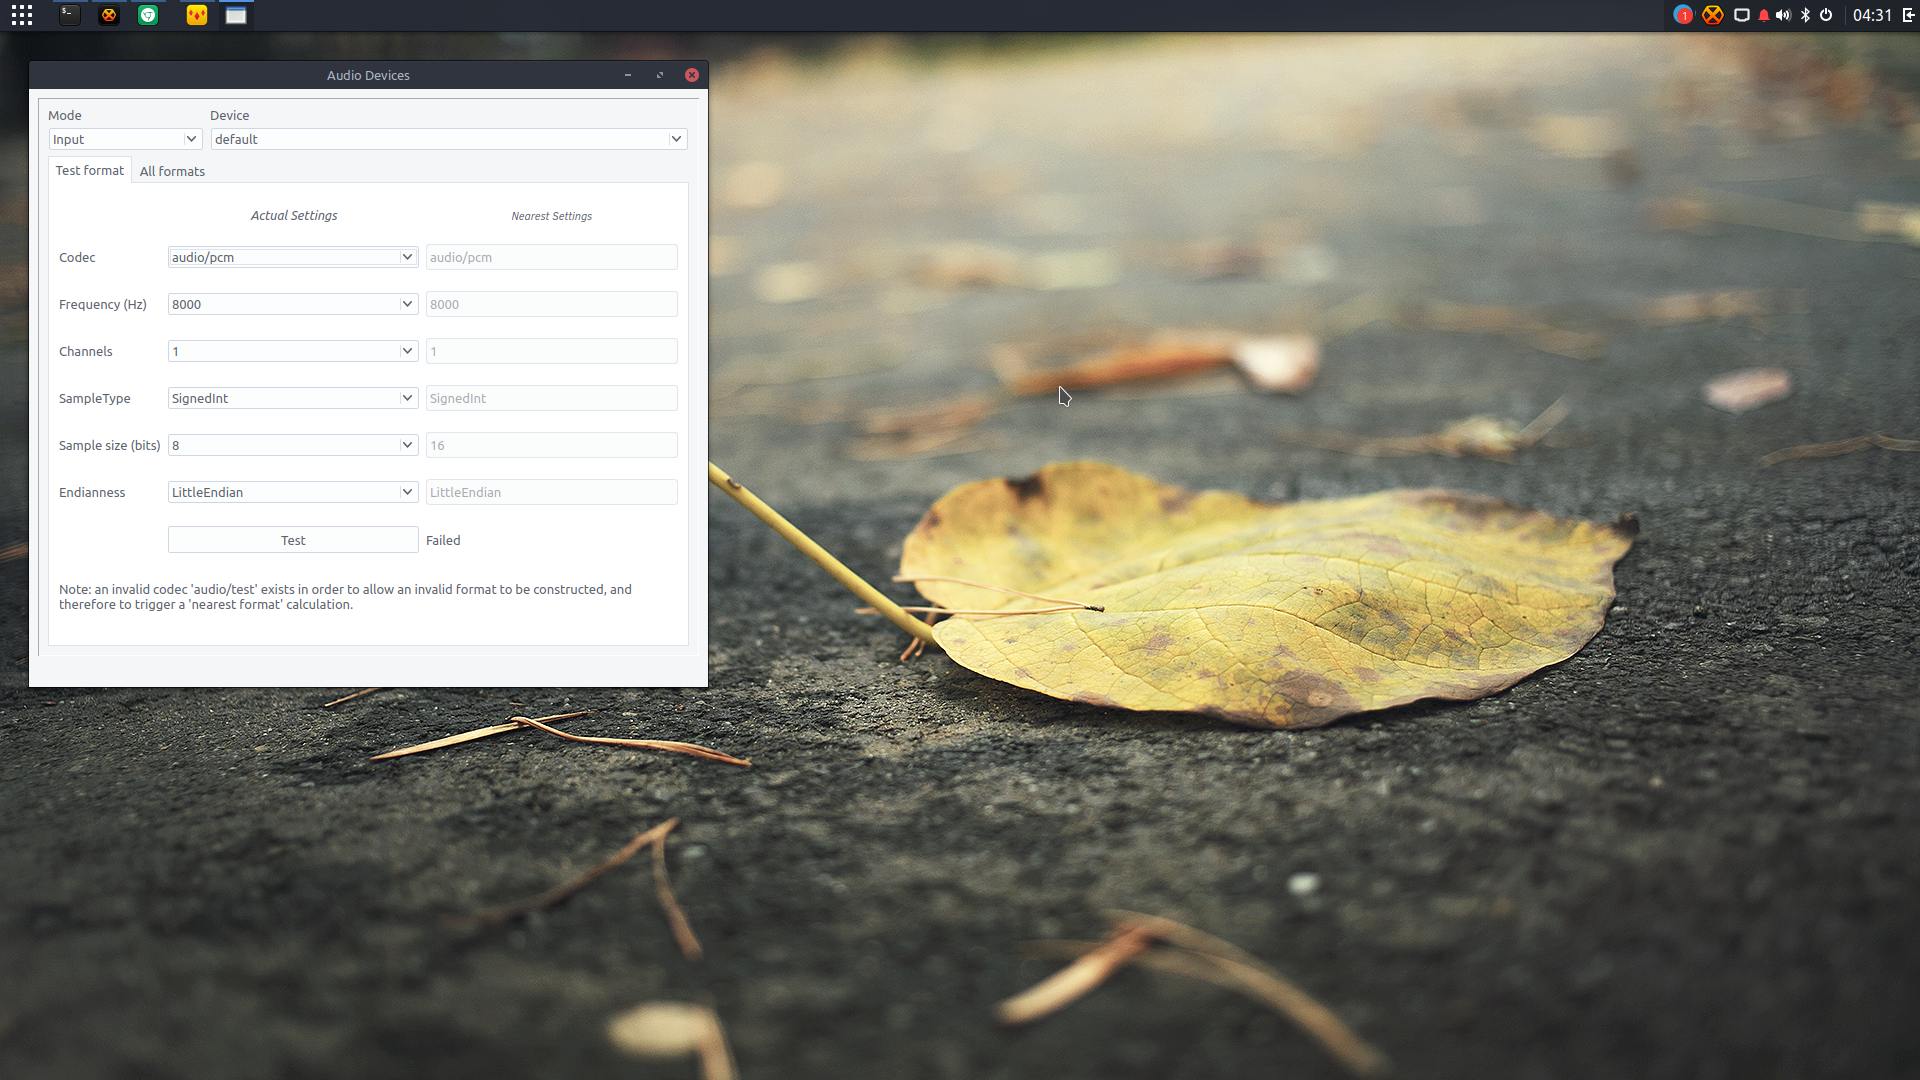The height and width of the screenshot is (1080, 1920).
Task: Click the log out arrow icon
Action: pos(1908,15)
